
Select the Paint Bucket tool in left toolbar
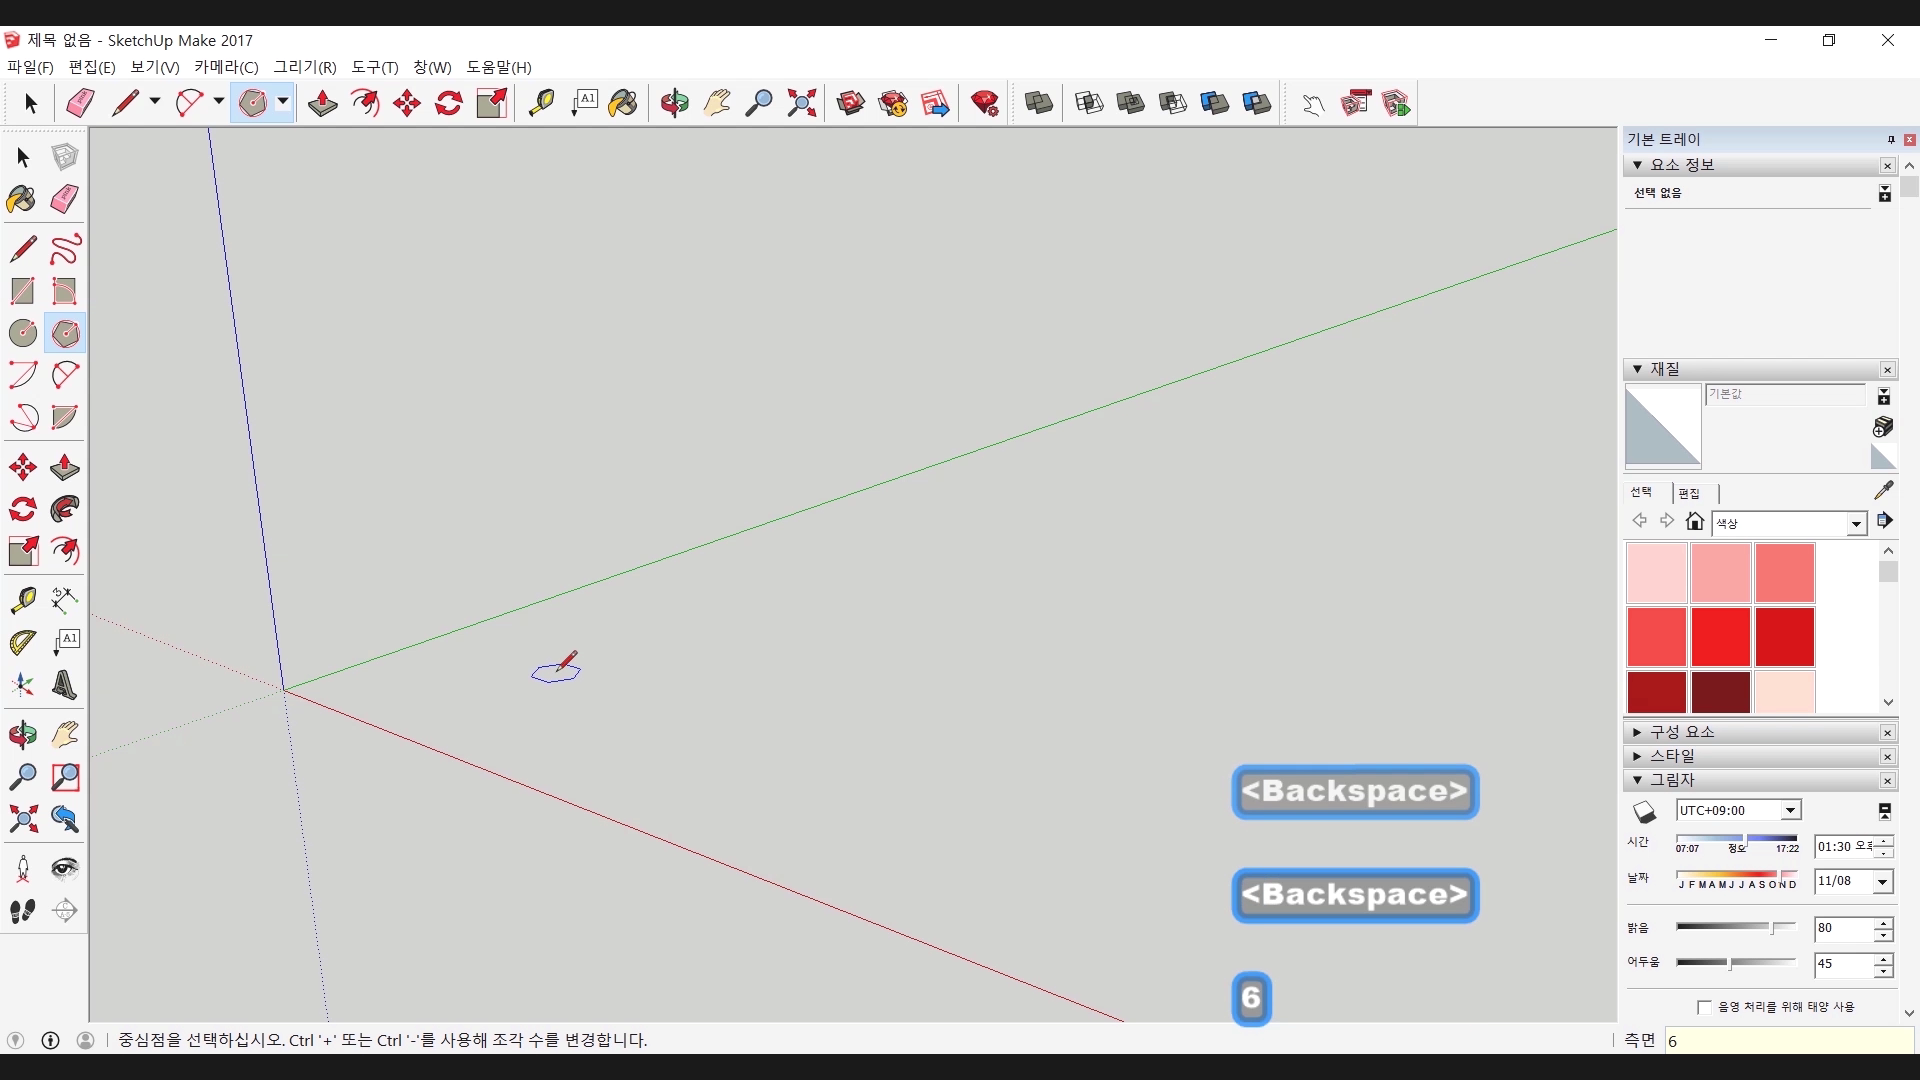22,199
